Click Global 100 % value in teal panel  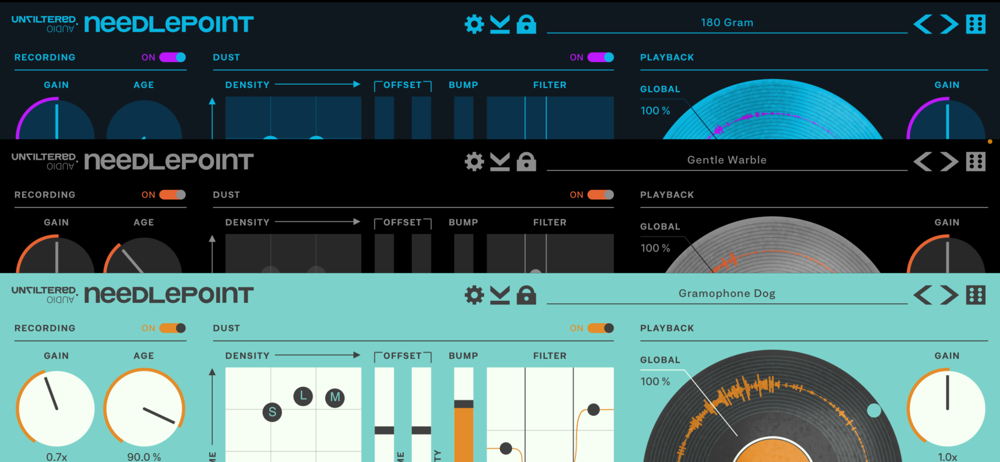click(x=656, y=382)
